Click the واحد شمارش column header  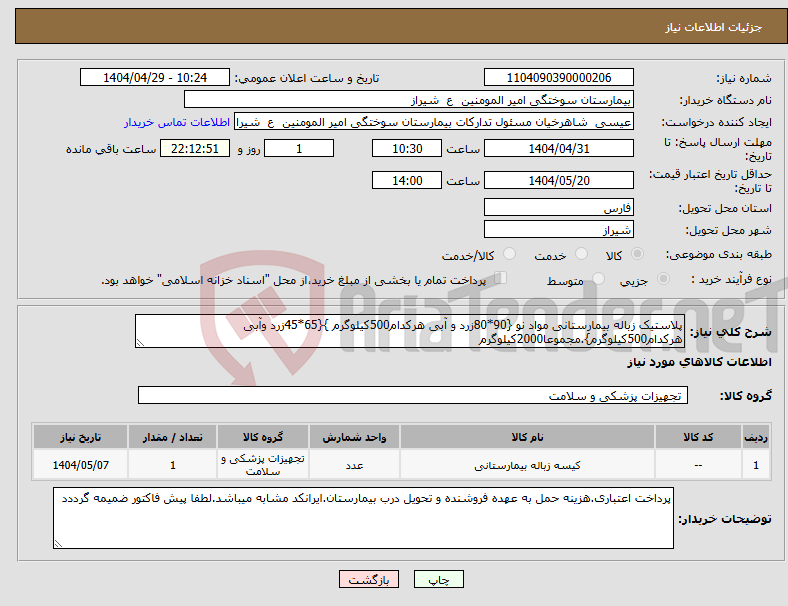point(354,437)
